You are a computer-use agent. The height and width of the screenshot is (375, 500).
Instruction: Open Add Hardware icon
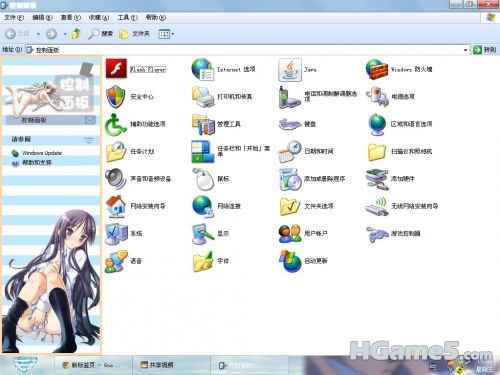(x=377, y=179)
